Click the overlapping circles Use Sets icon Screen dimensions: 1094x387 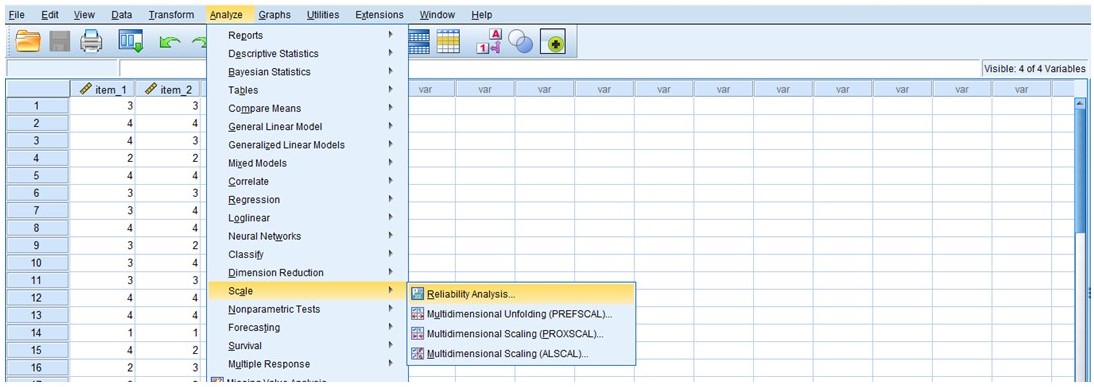pyautogui.click(x=520, y=44)
